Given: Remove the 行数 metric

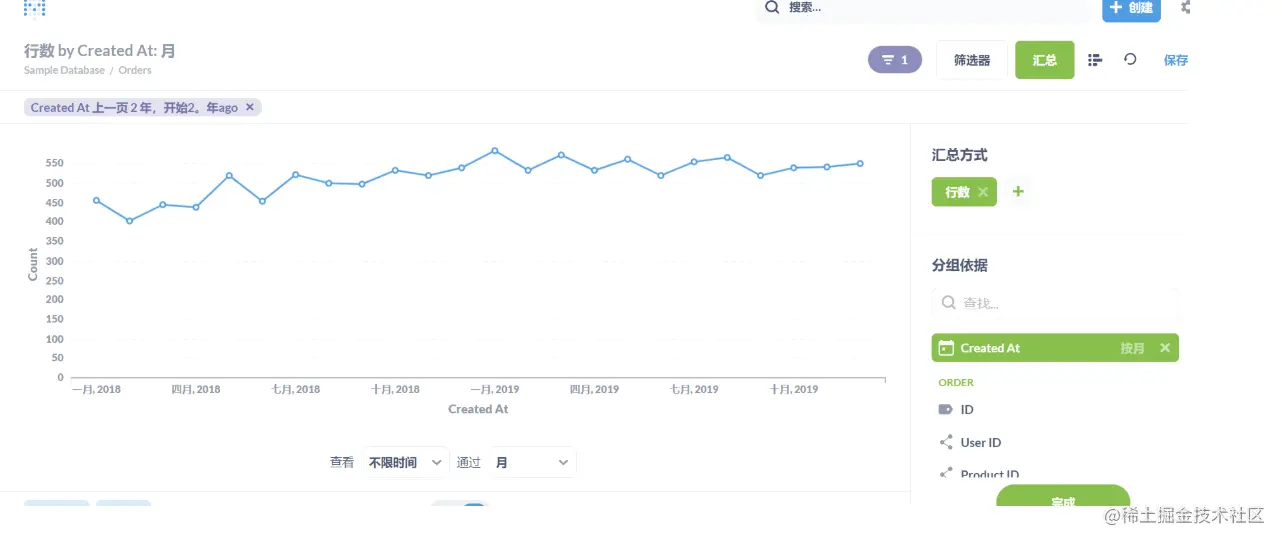Looking at the screenshot, I should click(x=983, y=192).
